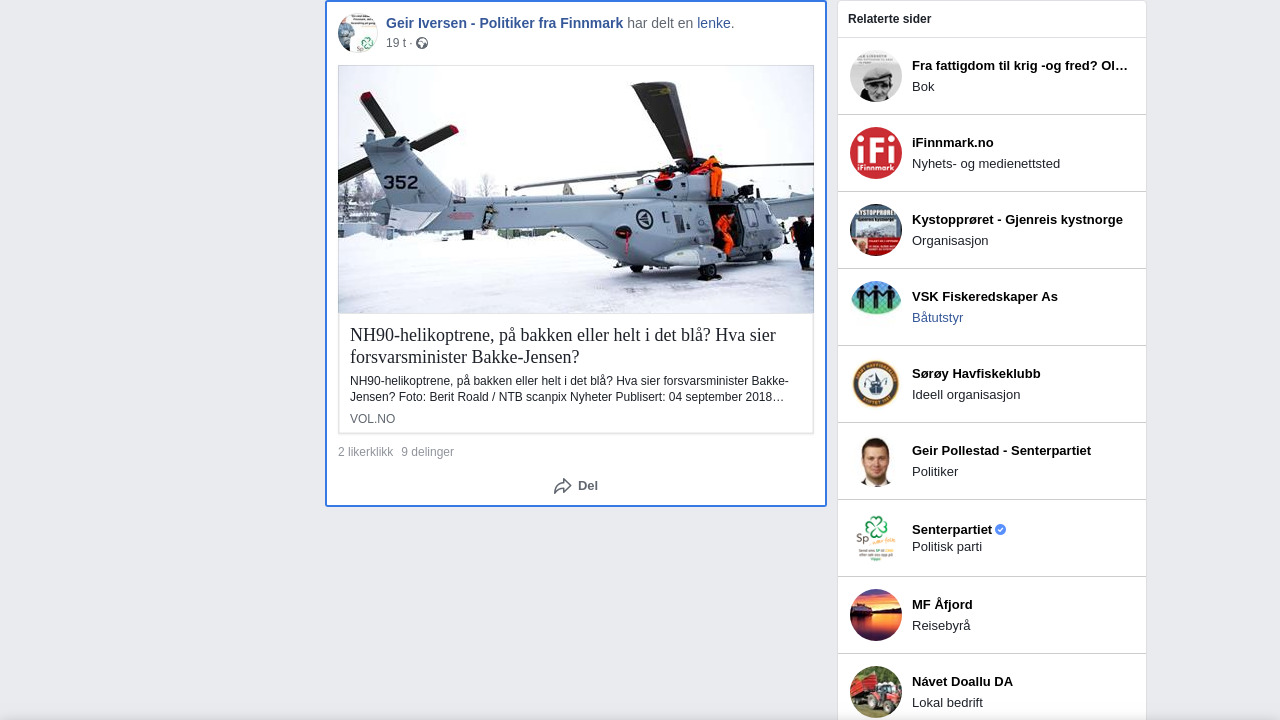Click 'Organisasjon' label under Kystopprøret
1280x720 pixels.
(x=950, y=241)
